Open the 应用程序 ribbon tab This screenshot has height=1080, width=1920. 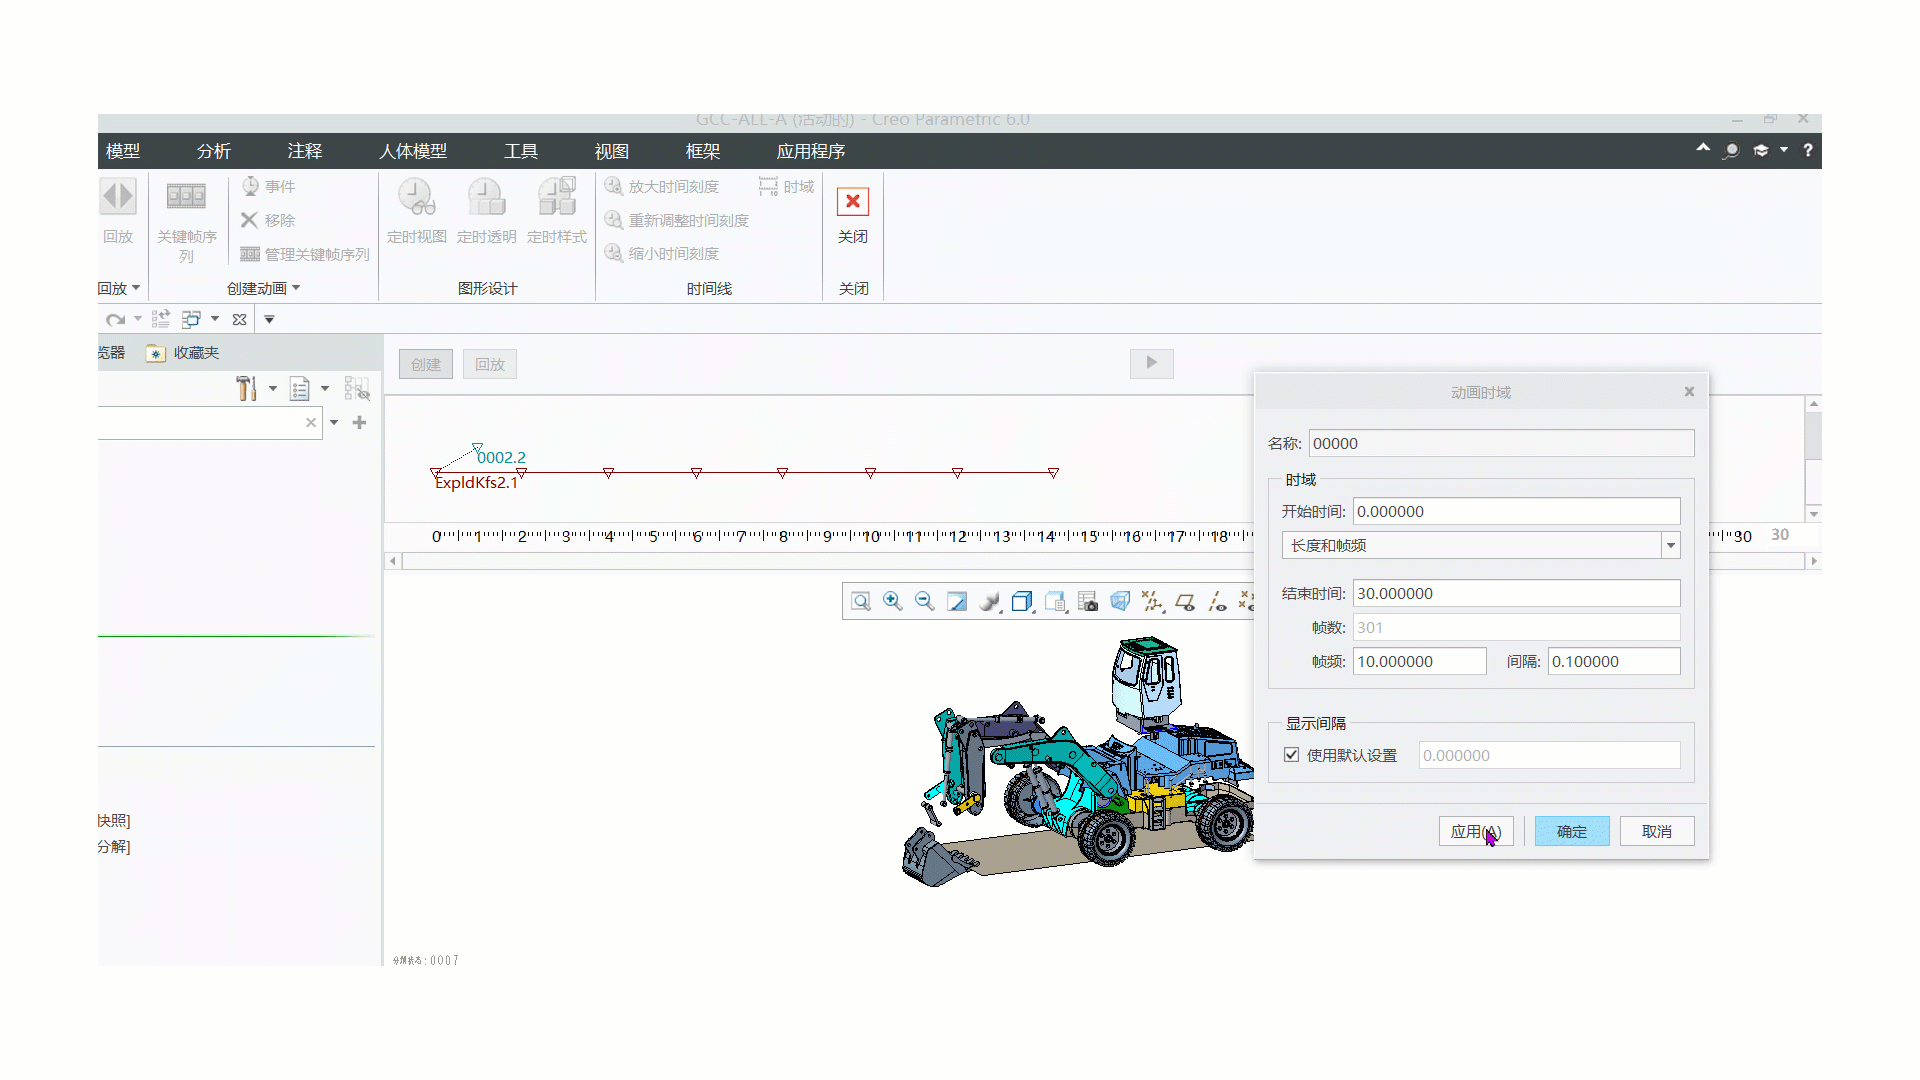[810, 151]
